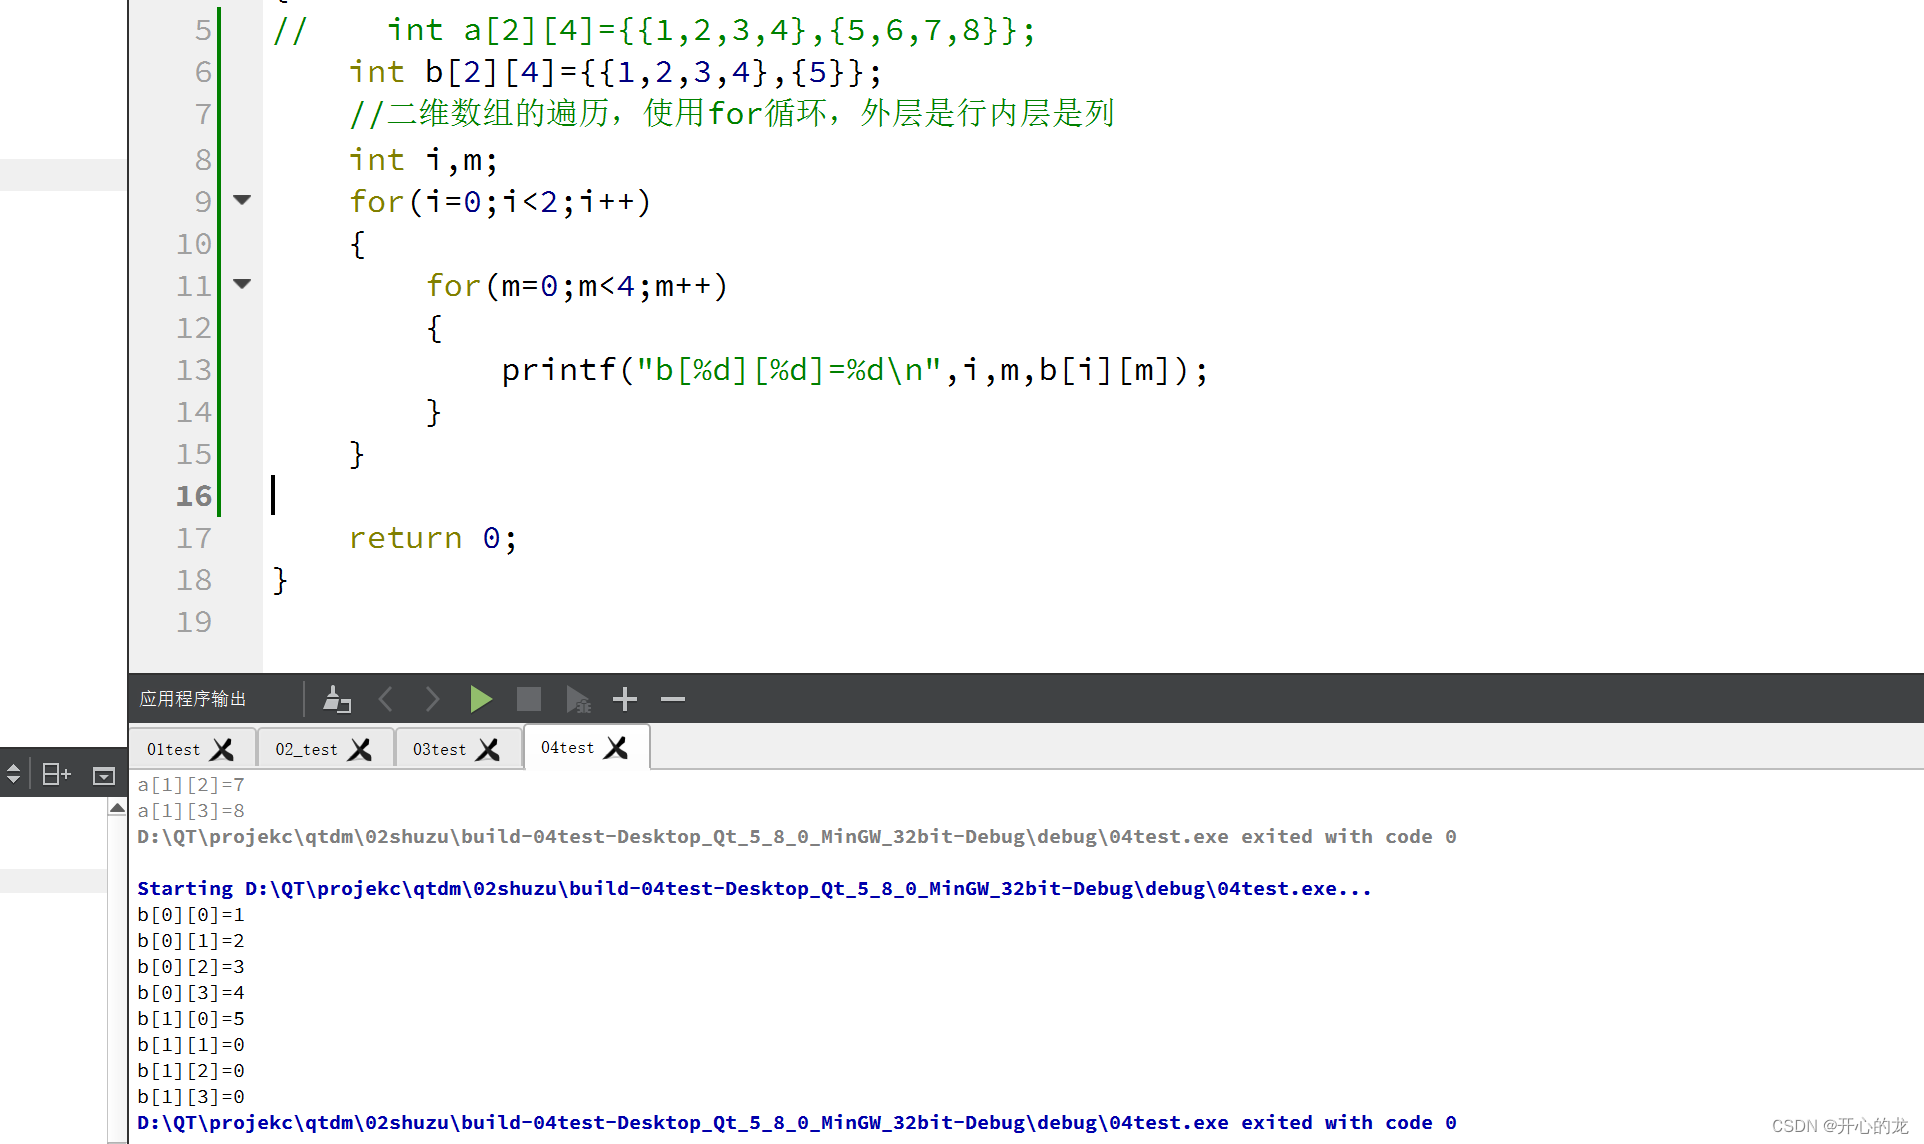1924x1144 pixels.
Task: Zoom out output with minus icon
Action: click(673, 699)
